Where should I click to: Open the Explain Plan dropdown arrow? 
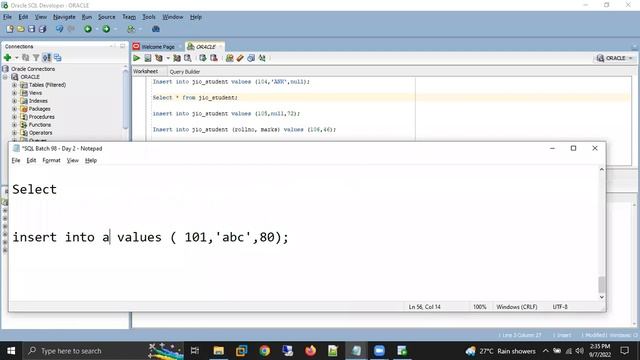click(168, 58)
